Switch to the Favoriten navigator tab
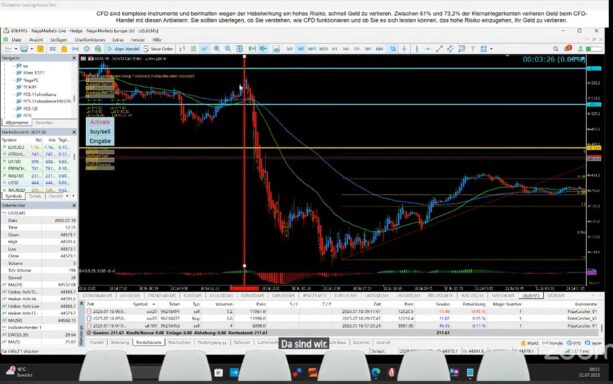 pyautogui.click(x=44, y=123)
